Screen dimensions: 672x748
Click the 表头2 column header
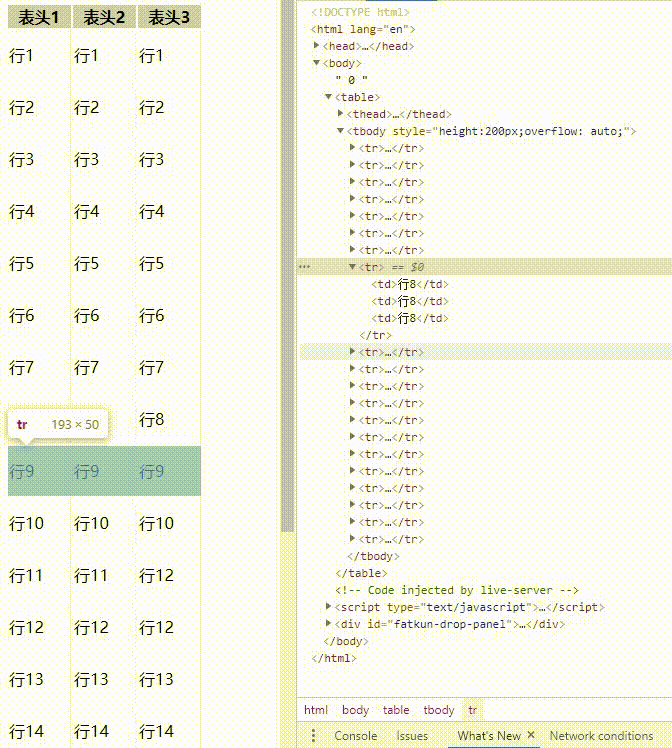[103, 17]
